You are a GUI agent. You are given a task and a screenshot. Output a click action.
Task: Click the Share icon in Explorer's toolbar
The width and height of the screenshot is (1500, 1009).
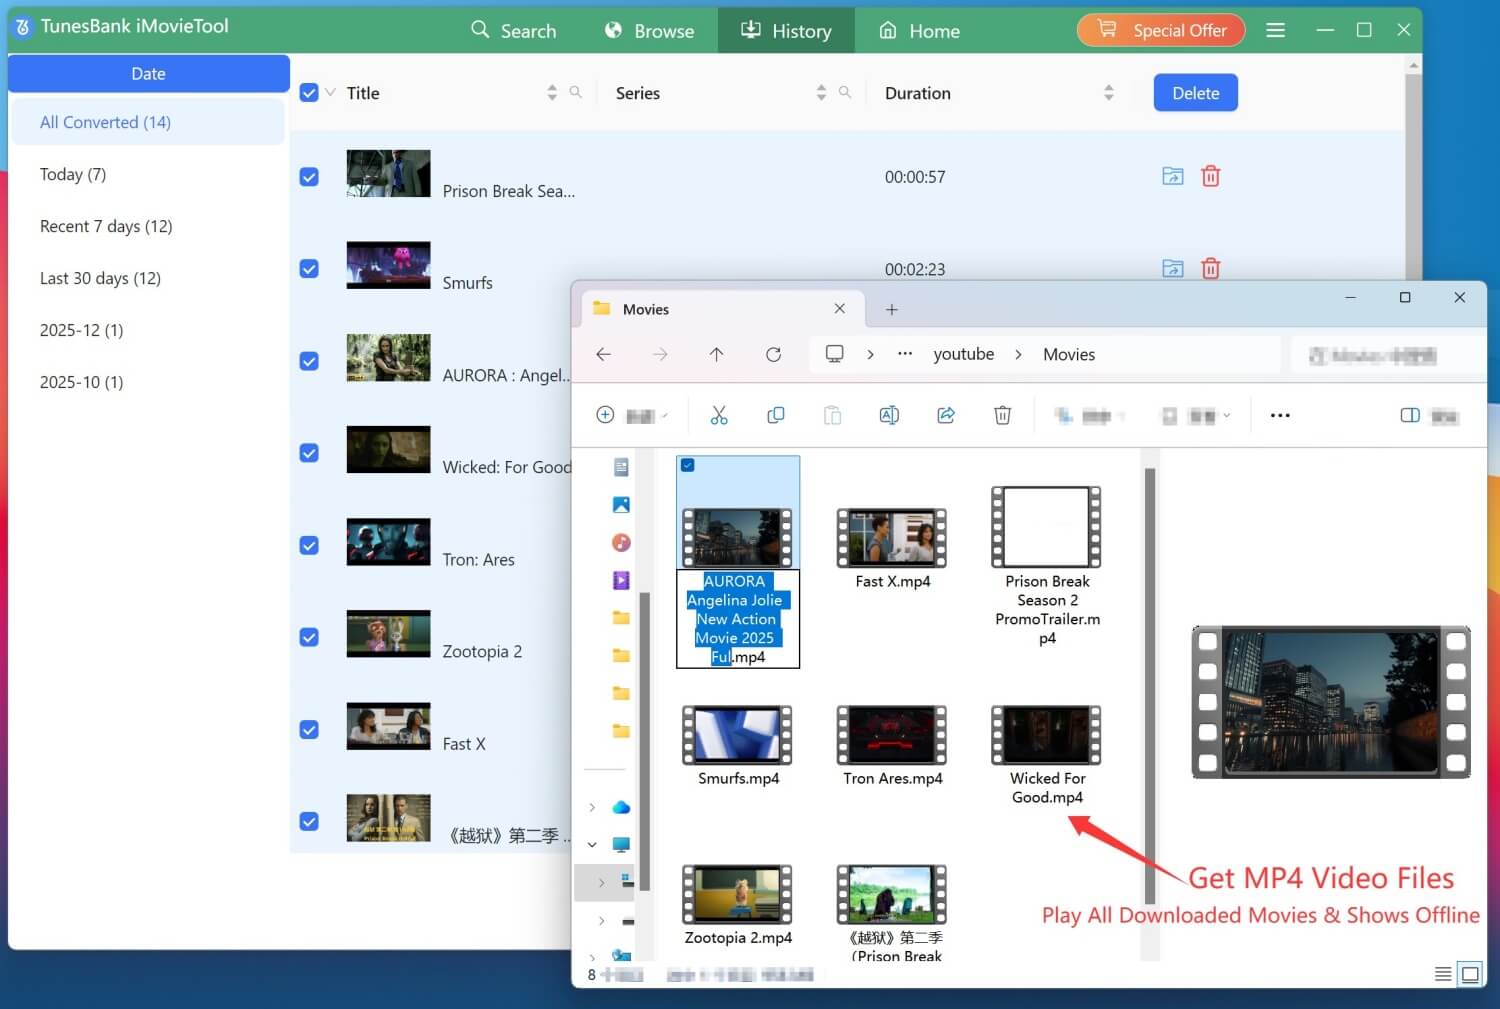coord(946,414)
